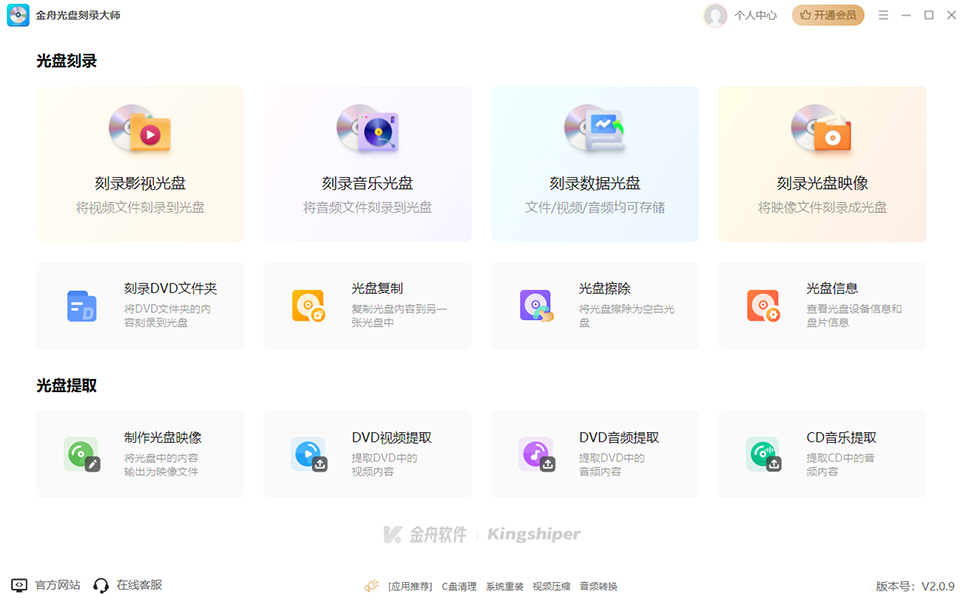This screenshot has height=598, width=960.
Task: Select the 光盘复制 disc copy icon
Action: (309, 305)
